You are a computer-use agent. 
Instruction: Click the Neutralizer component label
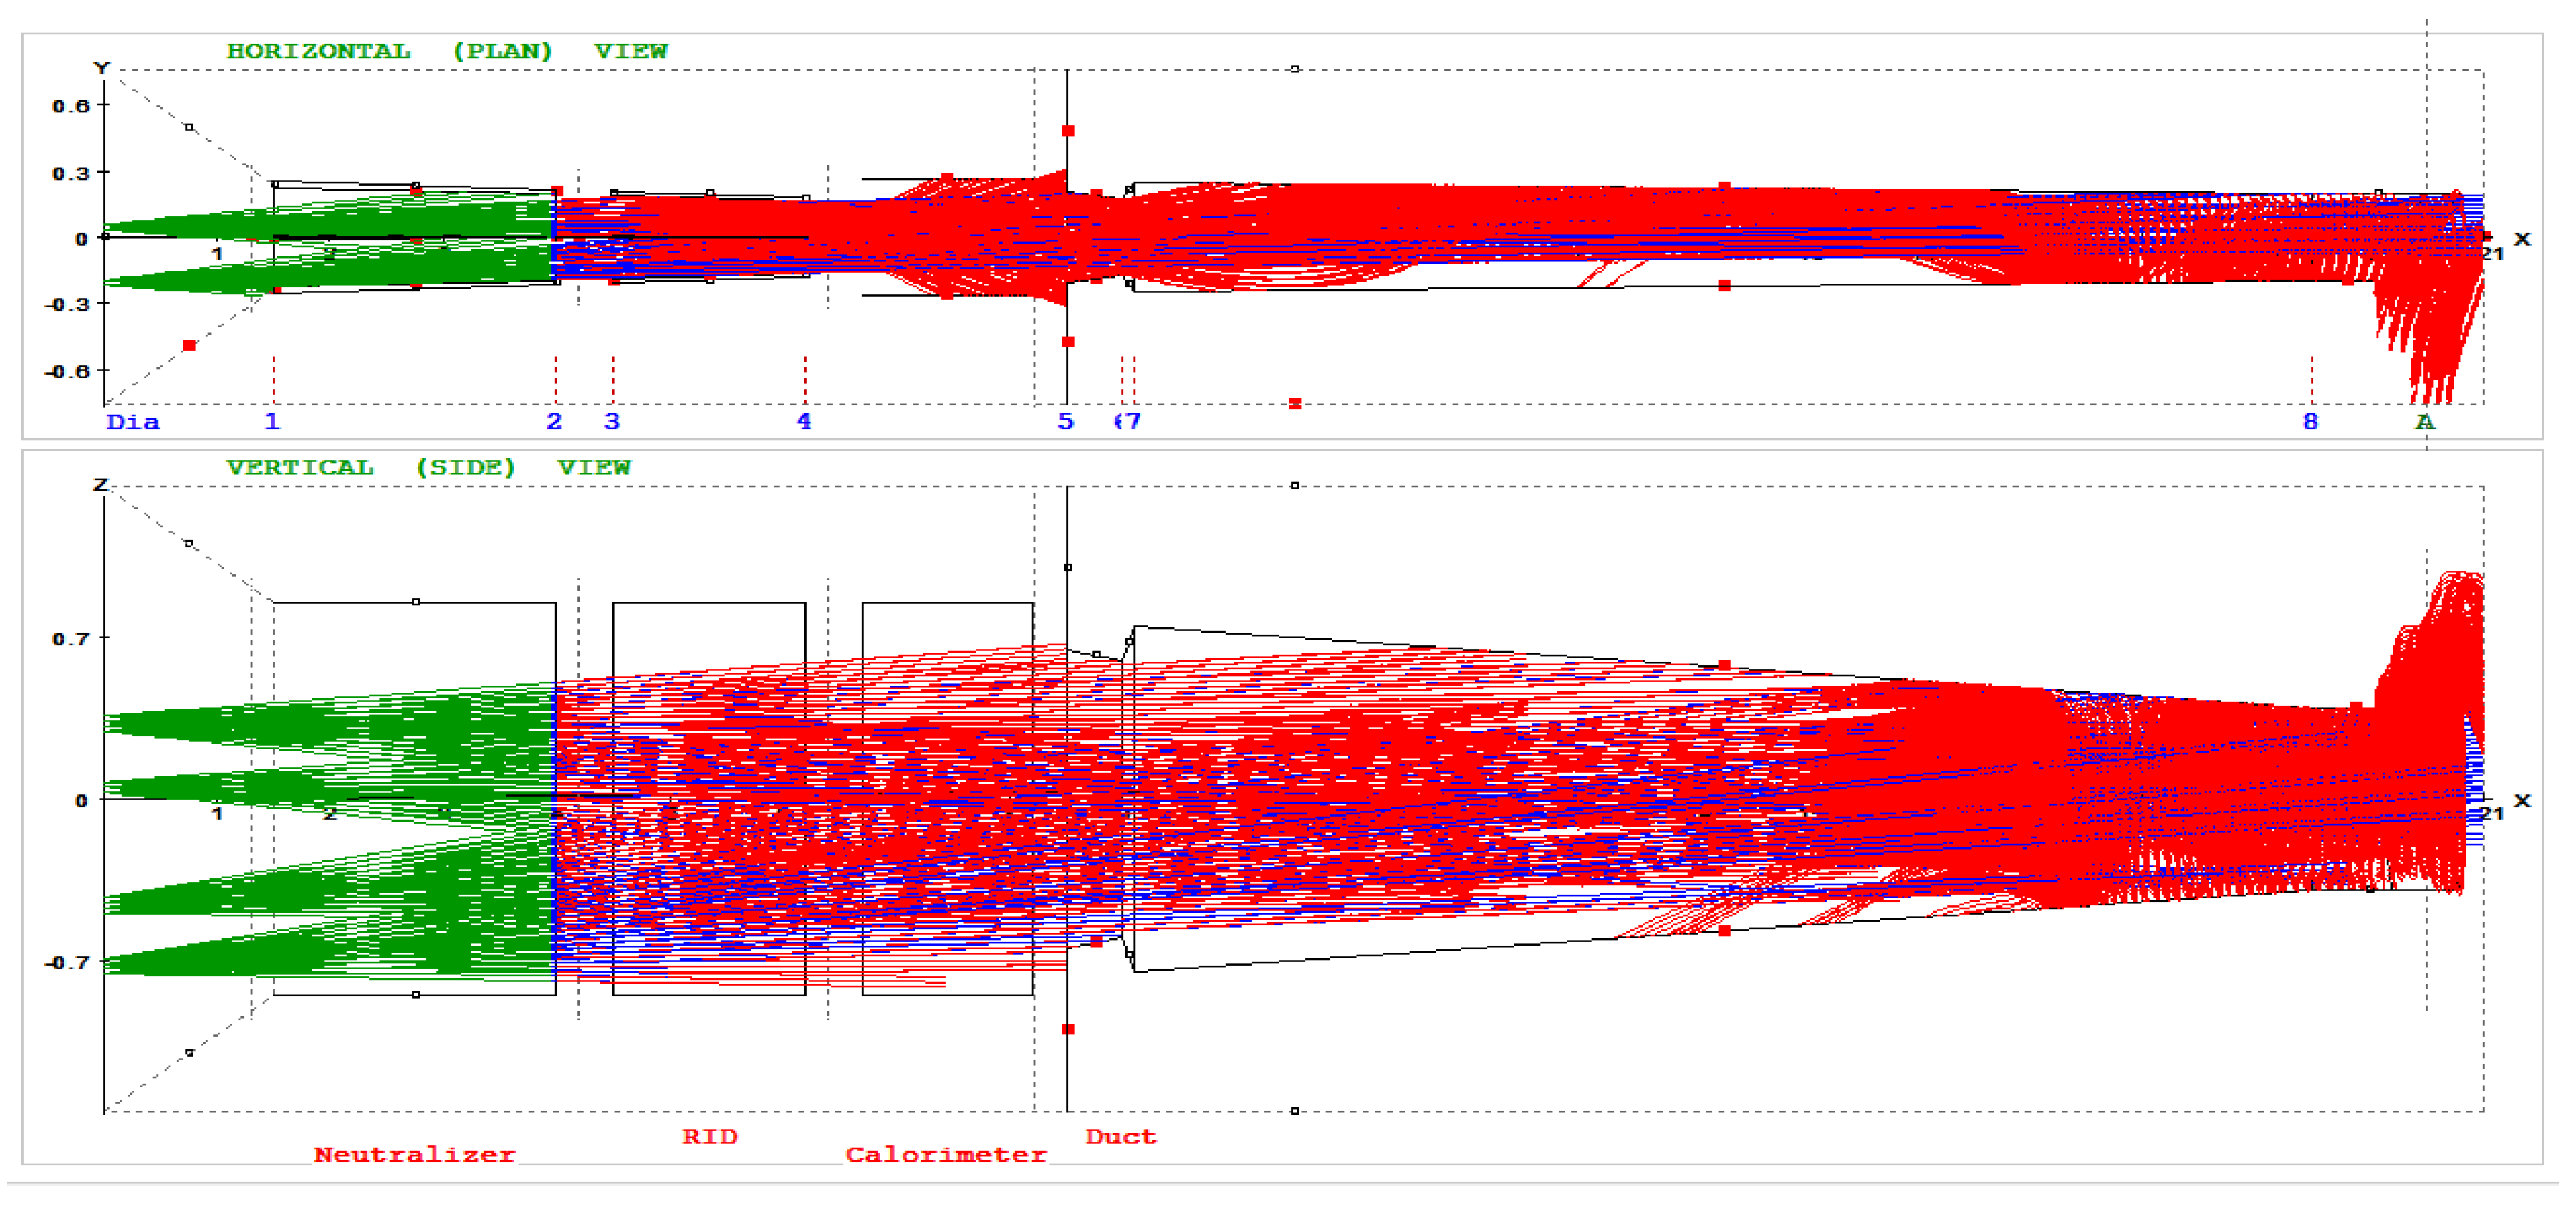pos(414,1154)
